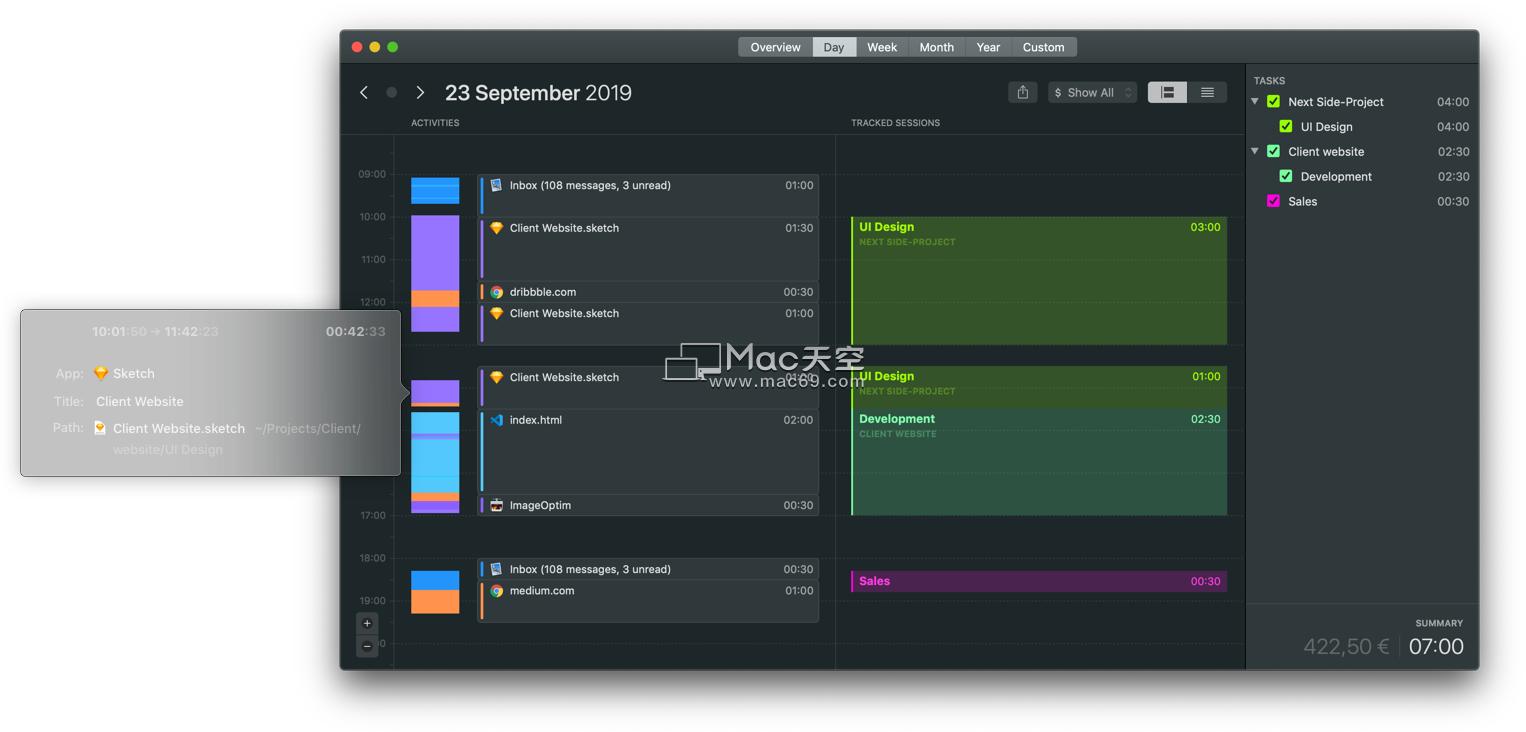Click the Development task in the Tasks list
1526x732 pixels.
(x=1336, y=177)
